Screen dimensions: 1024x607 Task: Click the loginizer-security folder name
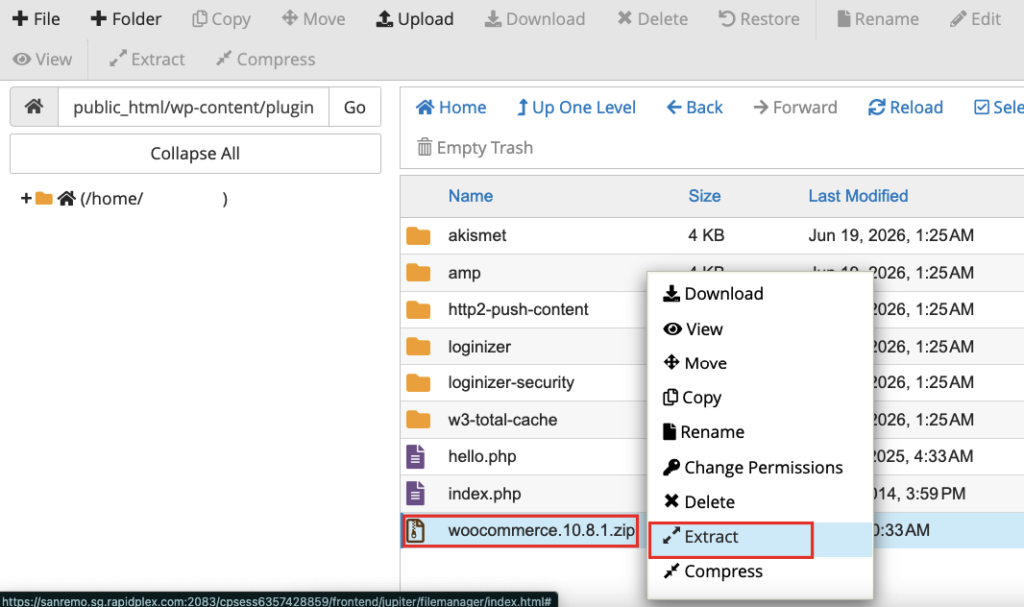[x=511, y=382]
